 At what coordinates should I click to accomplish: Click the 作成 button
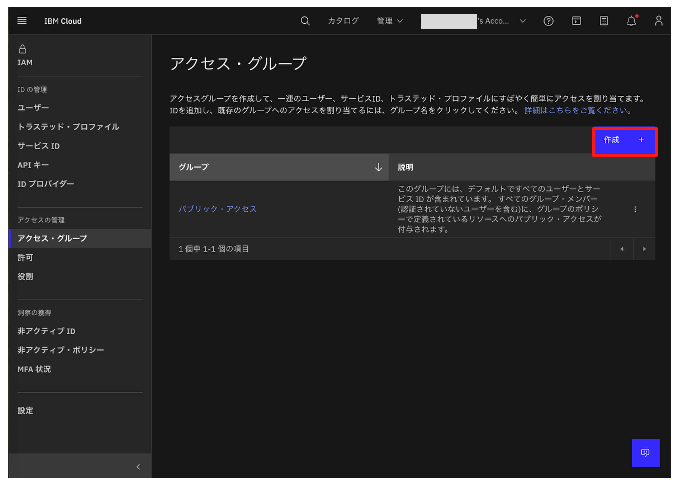[x=624, y=141]
